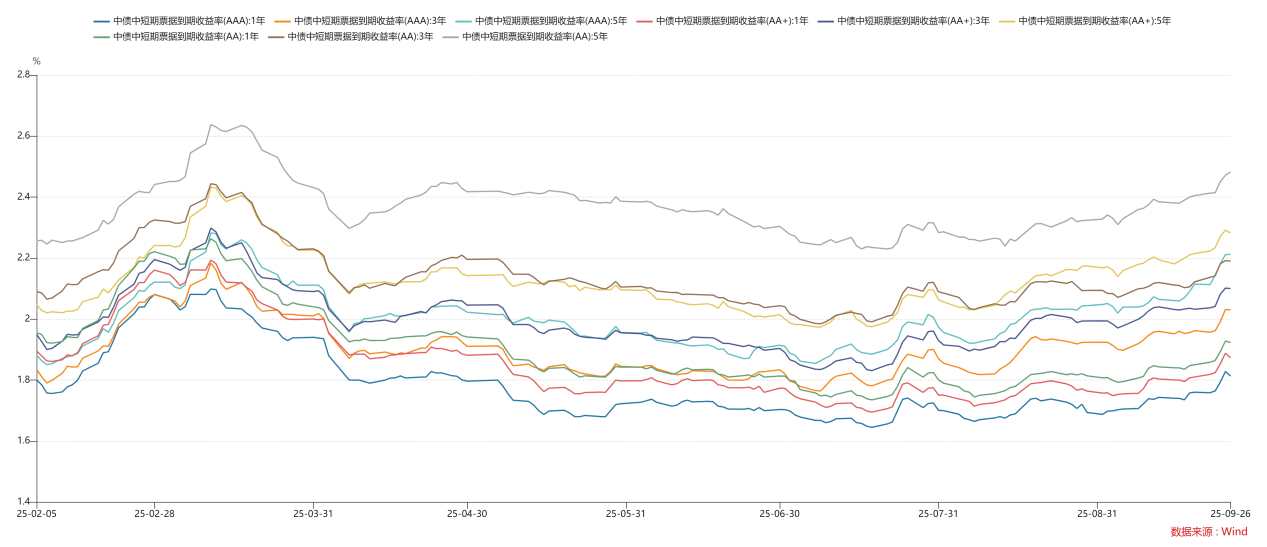This screenshot has width=1267, height=547.
Task: Click the 25-03-31 x-axis date label
Action: pyautogui.click(x=313, y=513)
